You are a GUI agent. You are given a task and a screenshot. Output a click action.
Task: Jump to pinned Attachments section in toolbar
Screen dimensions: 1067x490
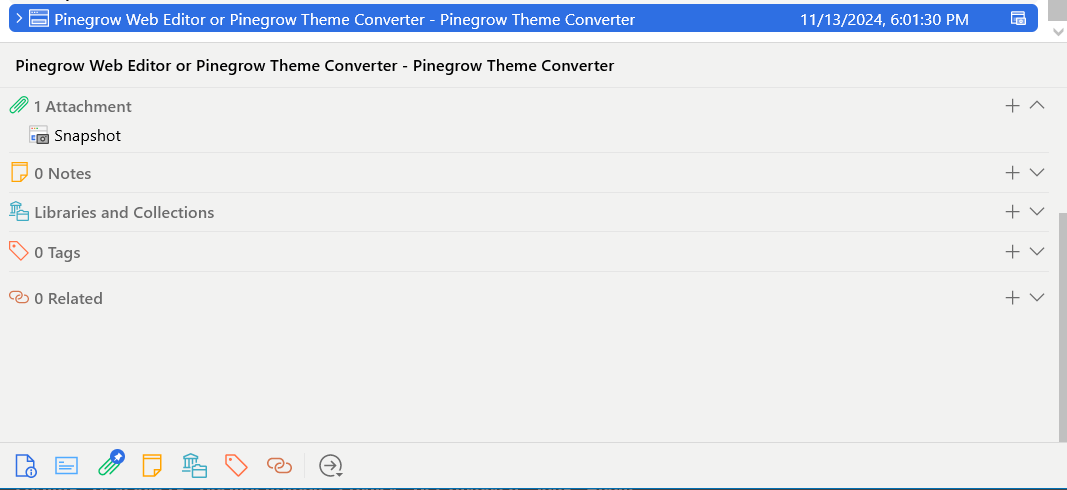111,463
